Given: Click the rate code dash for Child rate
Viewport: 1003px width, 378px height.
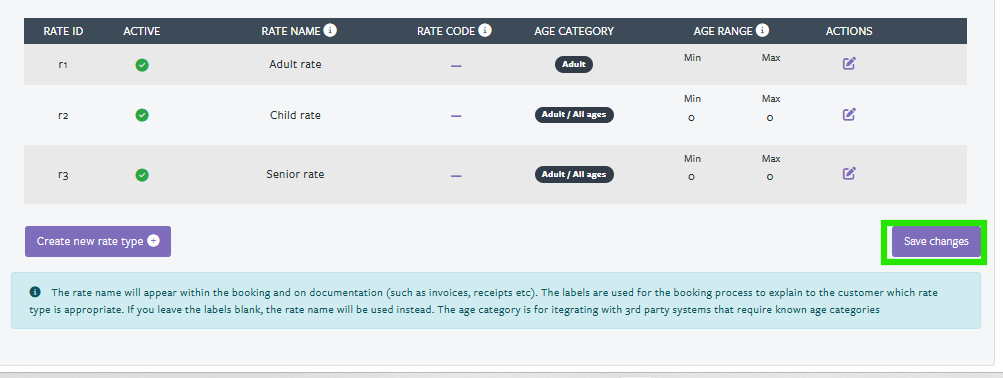Looking at the screenshot, I should tap(456, 116).
